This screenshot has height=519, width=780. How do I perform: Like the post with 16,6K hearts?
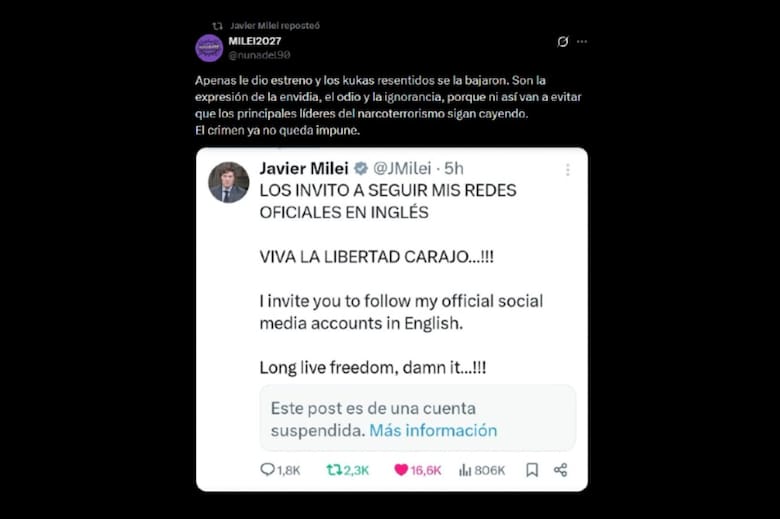coord(401,469)
